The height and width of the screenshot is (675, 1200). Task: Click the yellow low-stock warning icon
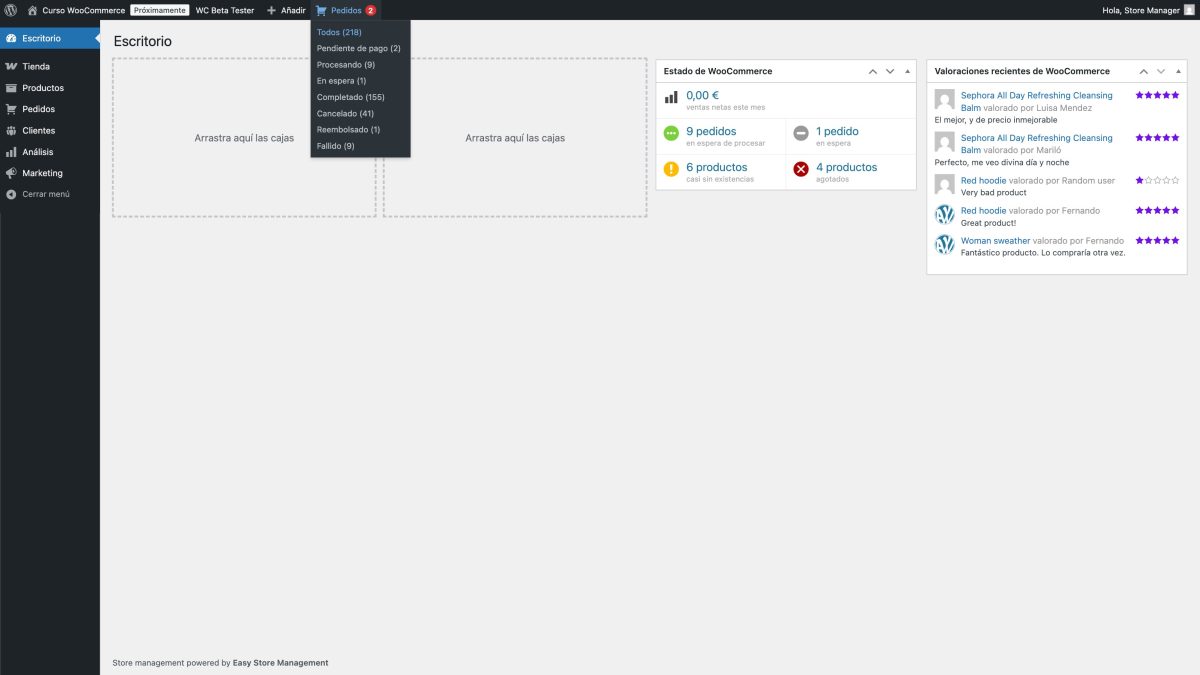(x=670, y=169)
